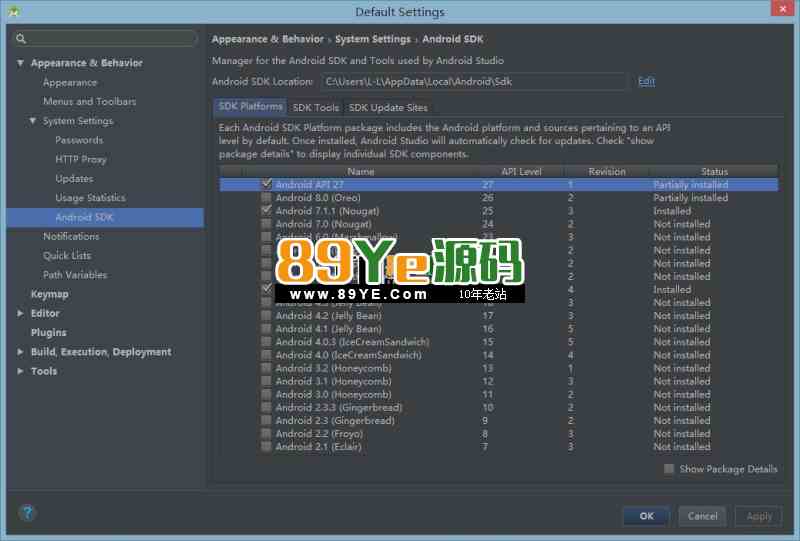Toggle the Android API 27 checkbox
Image resolution: width=800 pixels, height=541 pixels.
(x=266, y=185)
